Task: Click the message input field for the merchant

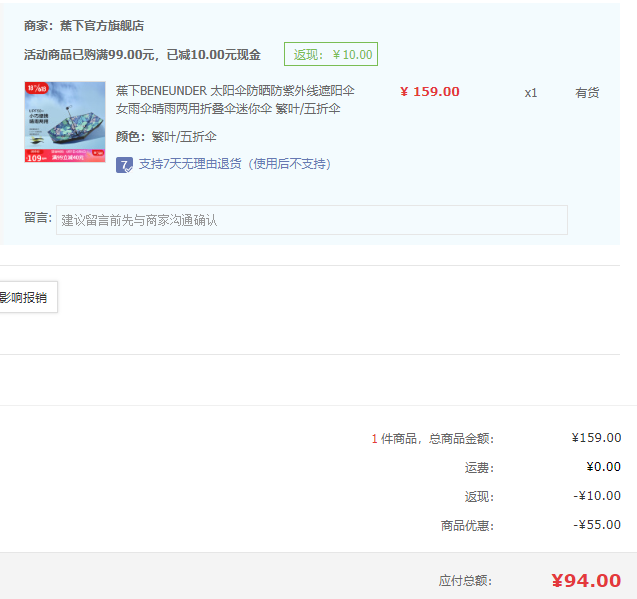Action: point(312,220)
